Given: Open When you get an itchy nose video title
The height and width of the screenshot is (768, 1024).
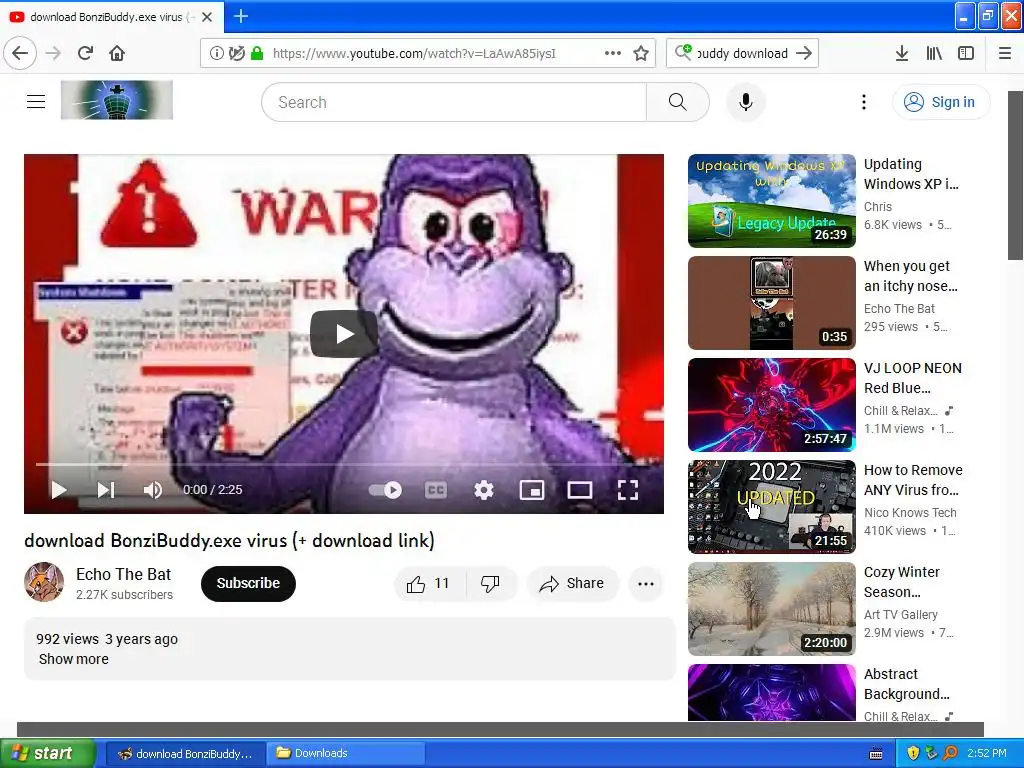Looking at the screenshot, I should pos(911,276).
